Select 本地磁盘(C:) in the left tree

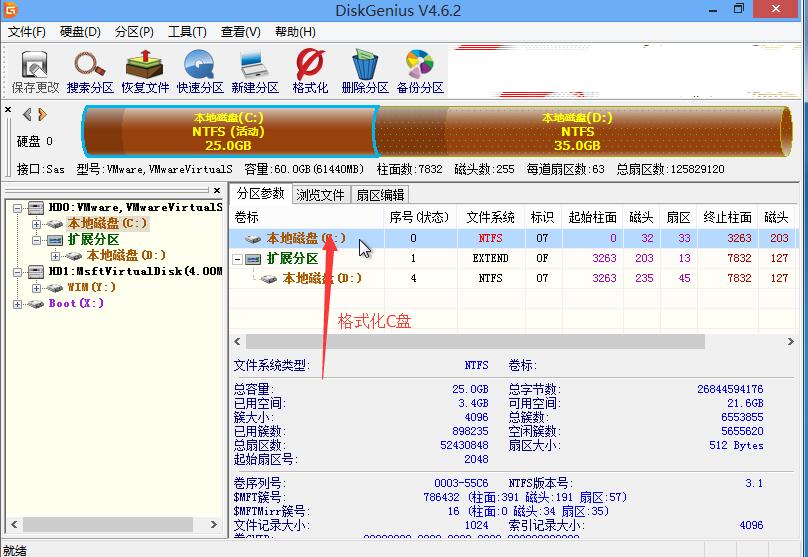click(108, 224)
